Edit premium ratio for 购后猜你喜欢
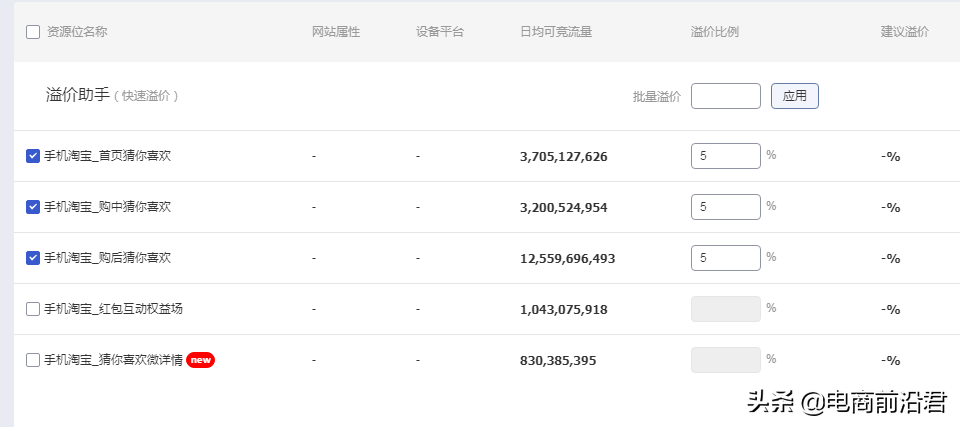 click(x=726, y=258)
